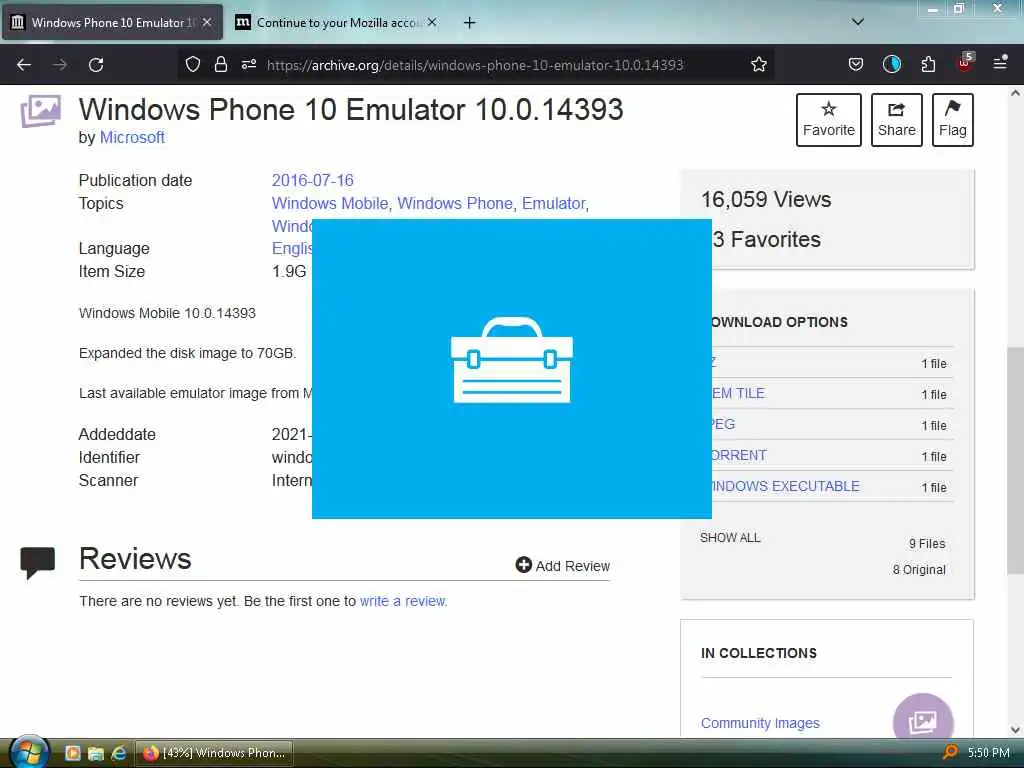Image resolution: width=1024 pixels, height=768 pixels.
Task: Reload the archive.org page
Action: click(96, 65)
